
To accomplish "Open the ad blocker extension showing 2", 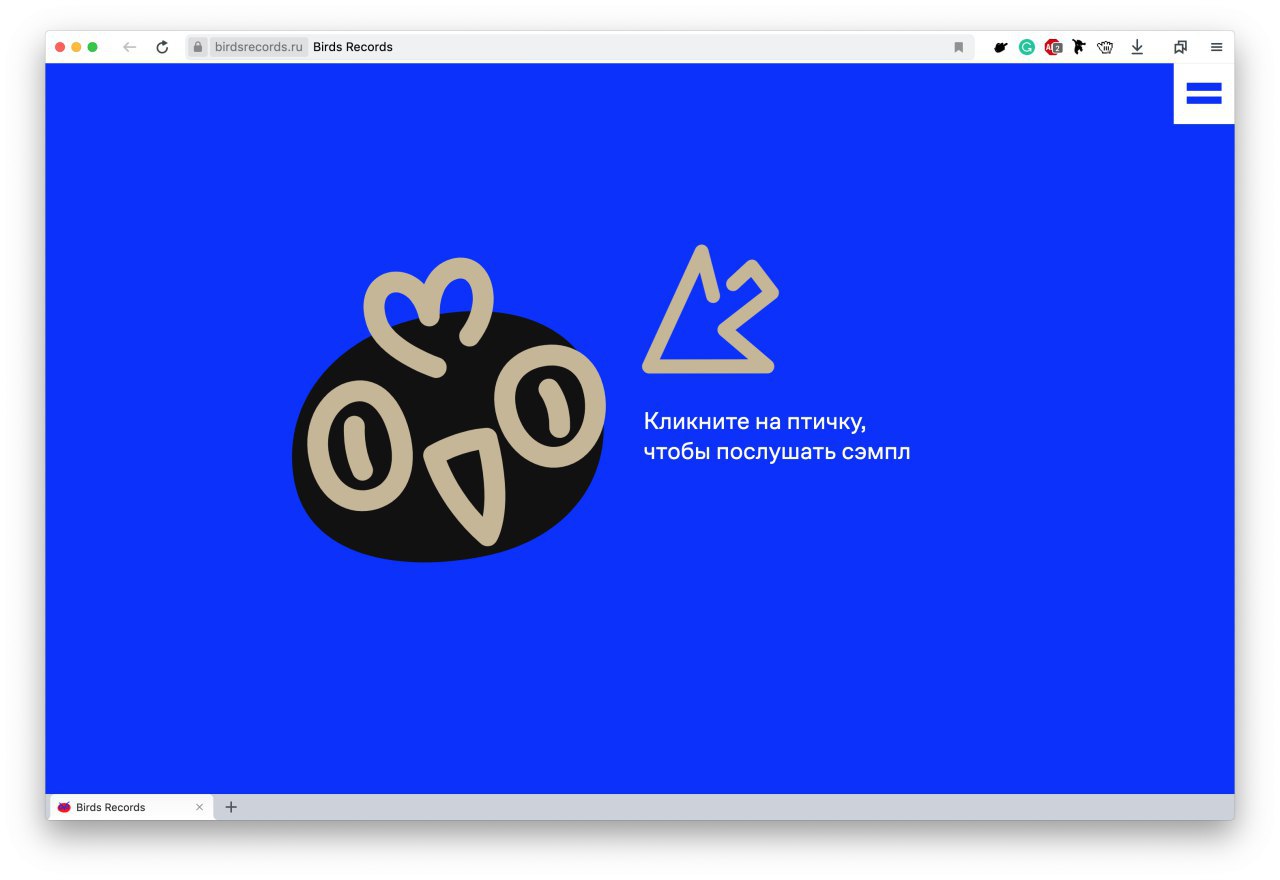I will pos(1053,47).
